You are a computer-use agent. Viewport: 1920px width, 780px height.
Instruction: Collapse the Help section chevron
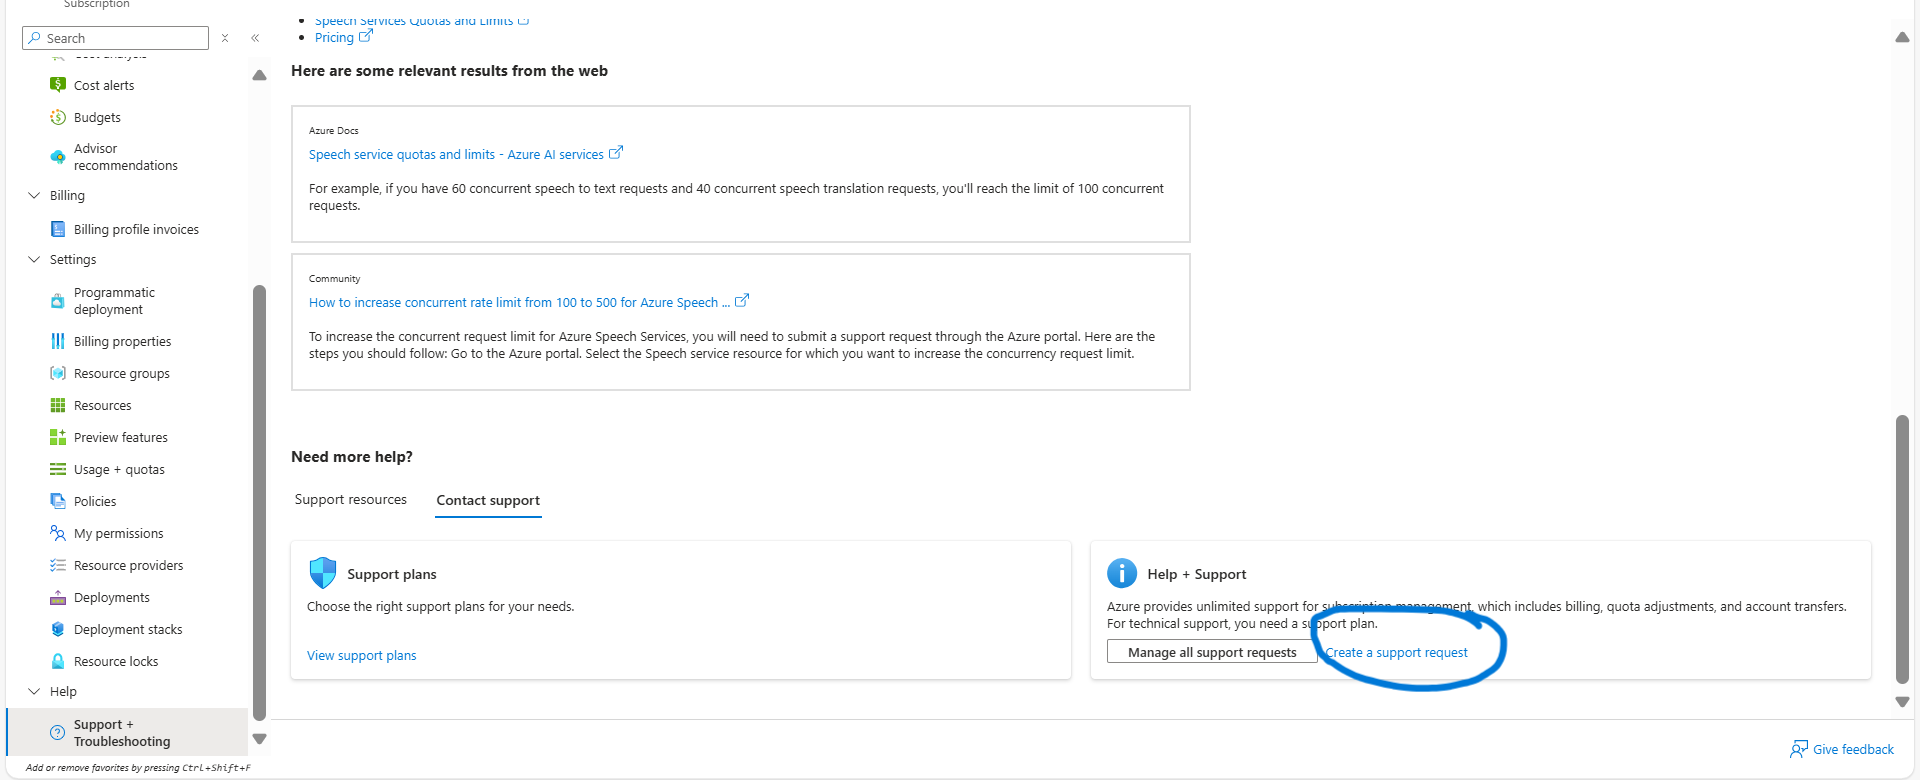(34, 691)
